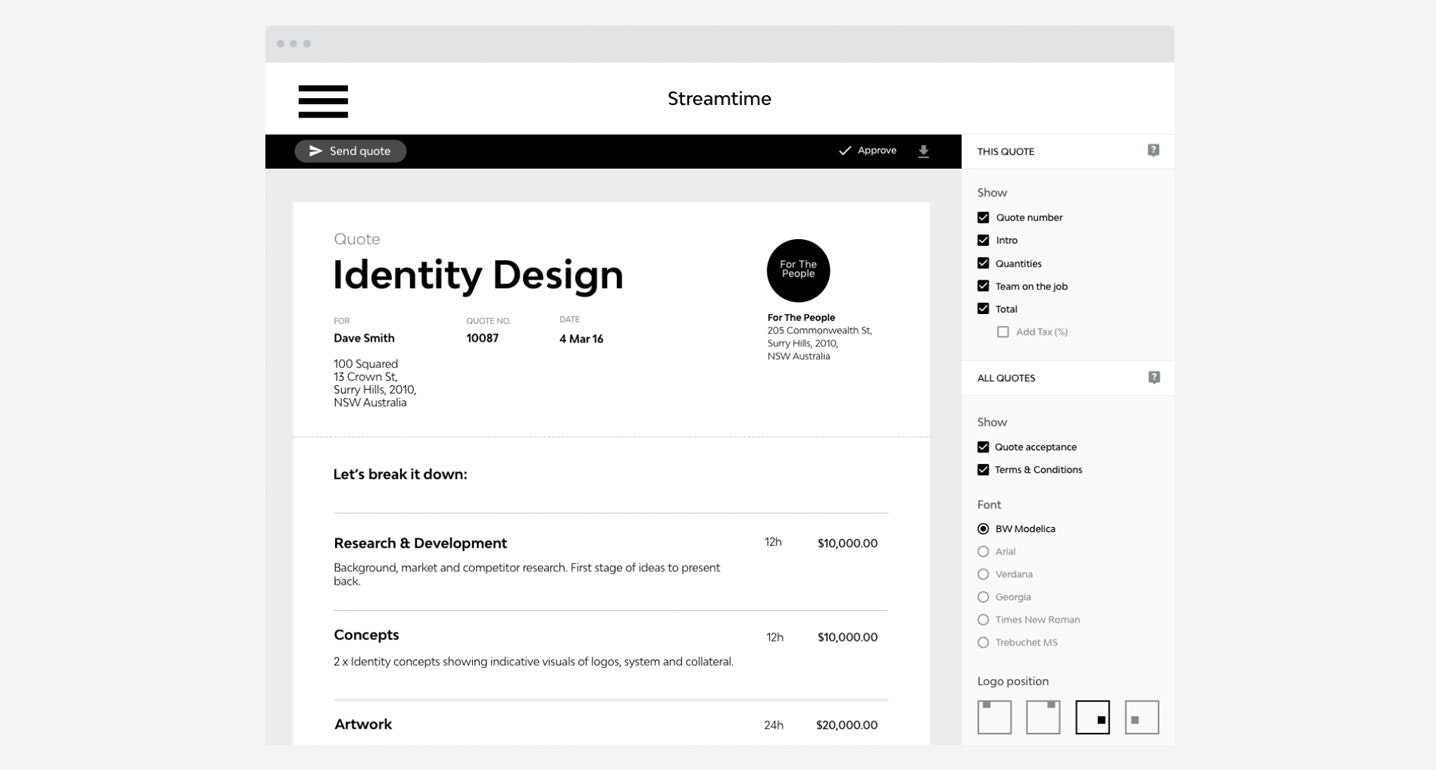This screenshot has width=1436, height=770.
Task: Set logo position to top right
Action: coord(1043,717)
